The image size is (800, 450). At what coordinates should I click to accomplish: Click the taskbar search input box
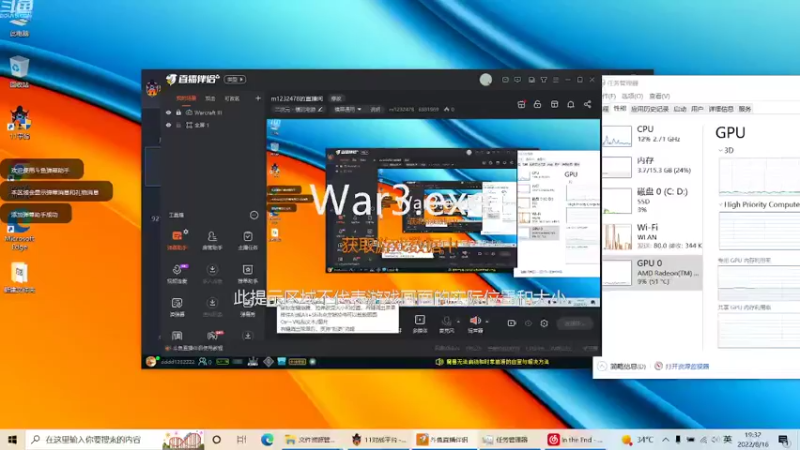point(93,439)
